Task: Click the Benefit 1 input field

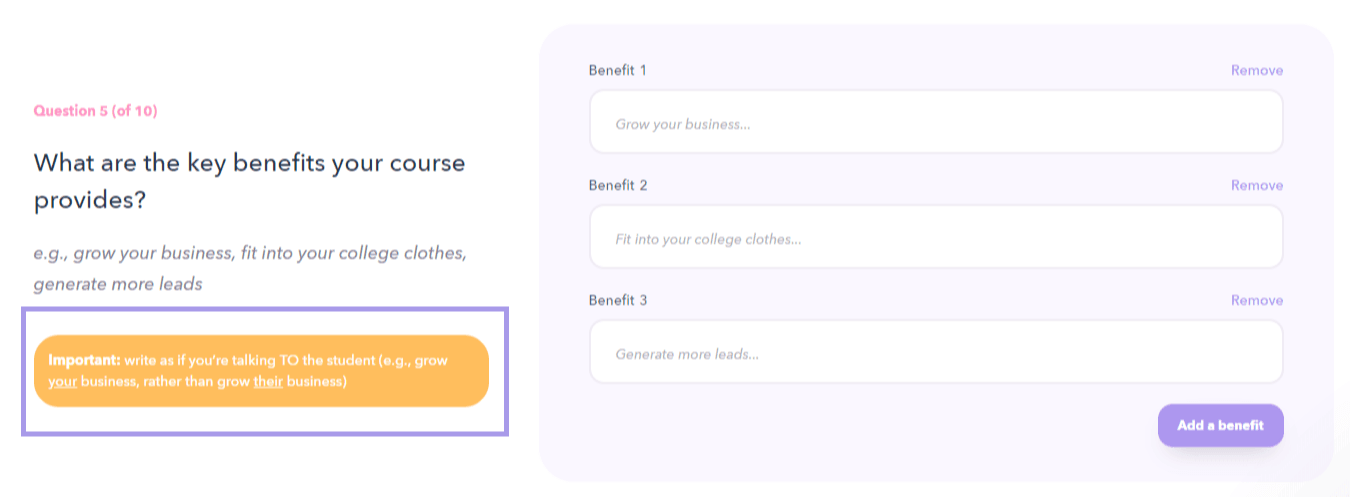Action: [936, 122]
